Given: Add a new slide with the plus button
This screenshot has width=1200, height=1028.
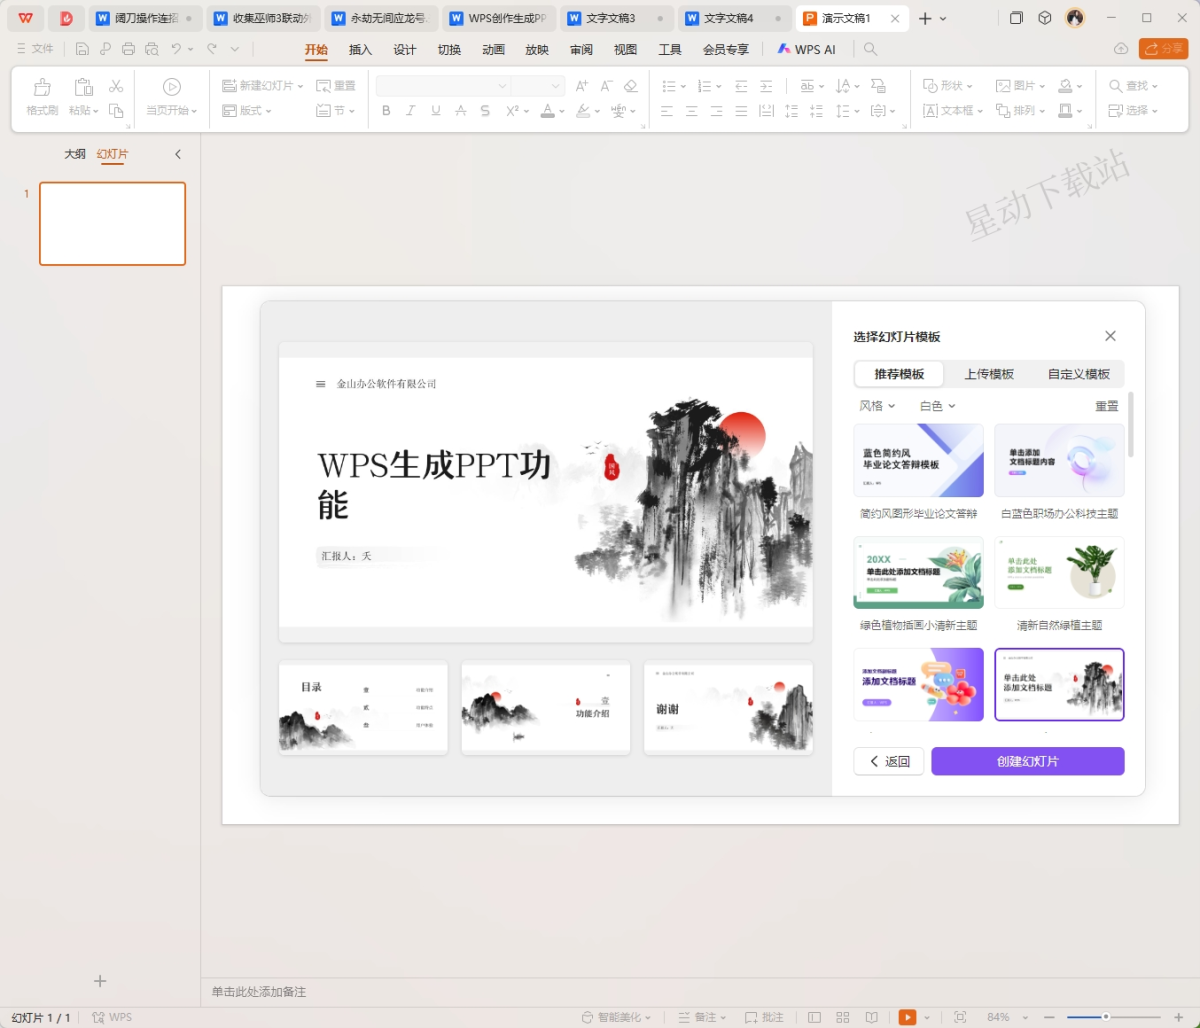Looking at the screenshot, I should tap(100, 981).
